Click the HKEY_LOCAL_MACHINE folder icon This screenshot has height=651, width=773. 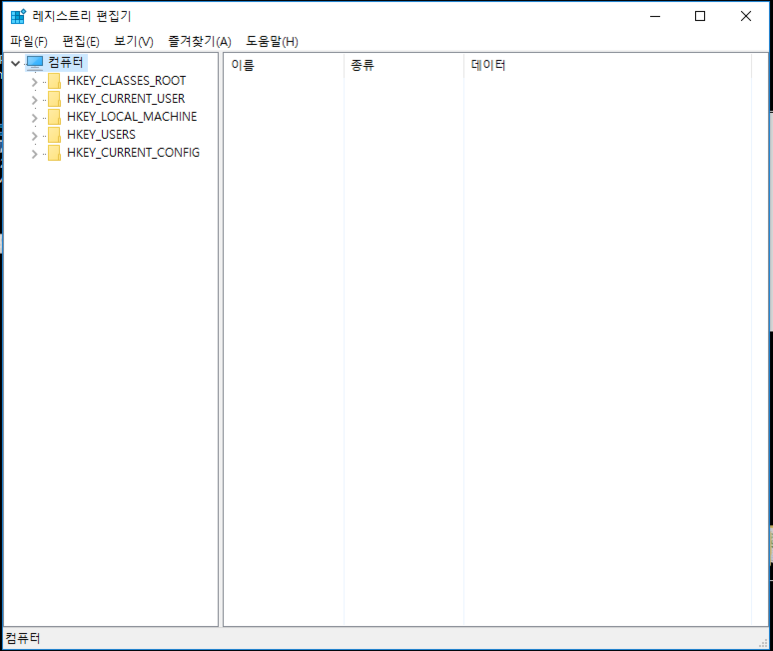coord(54,117)
